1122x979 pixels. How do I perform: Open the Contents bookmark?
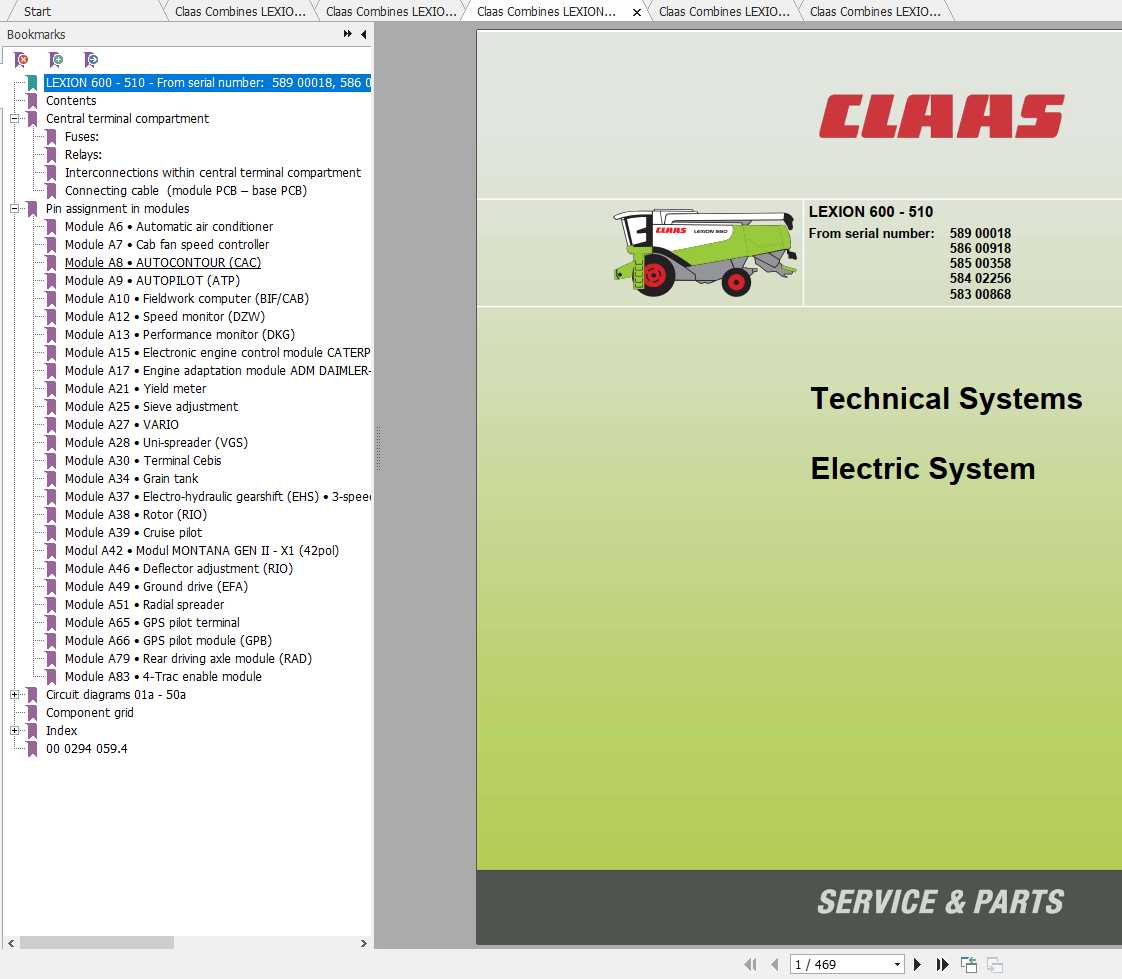coord(70,100)
